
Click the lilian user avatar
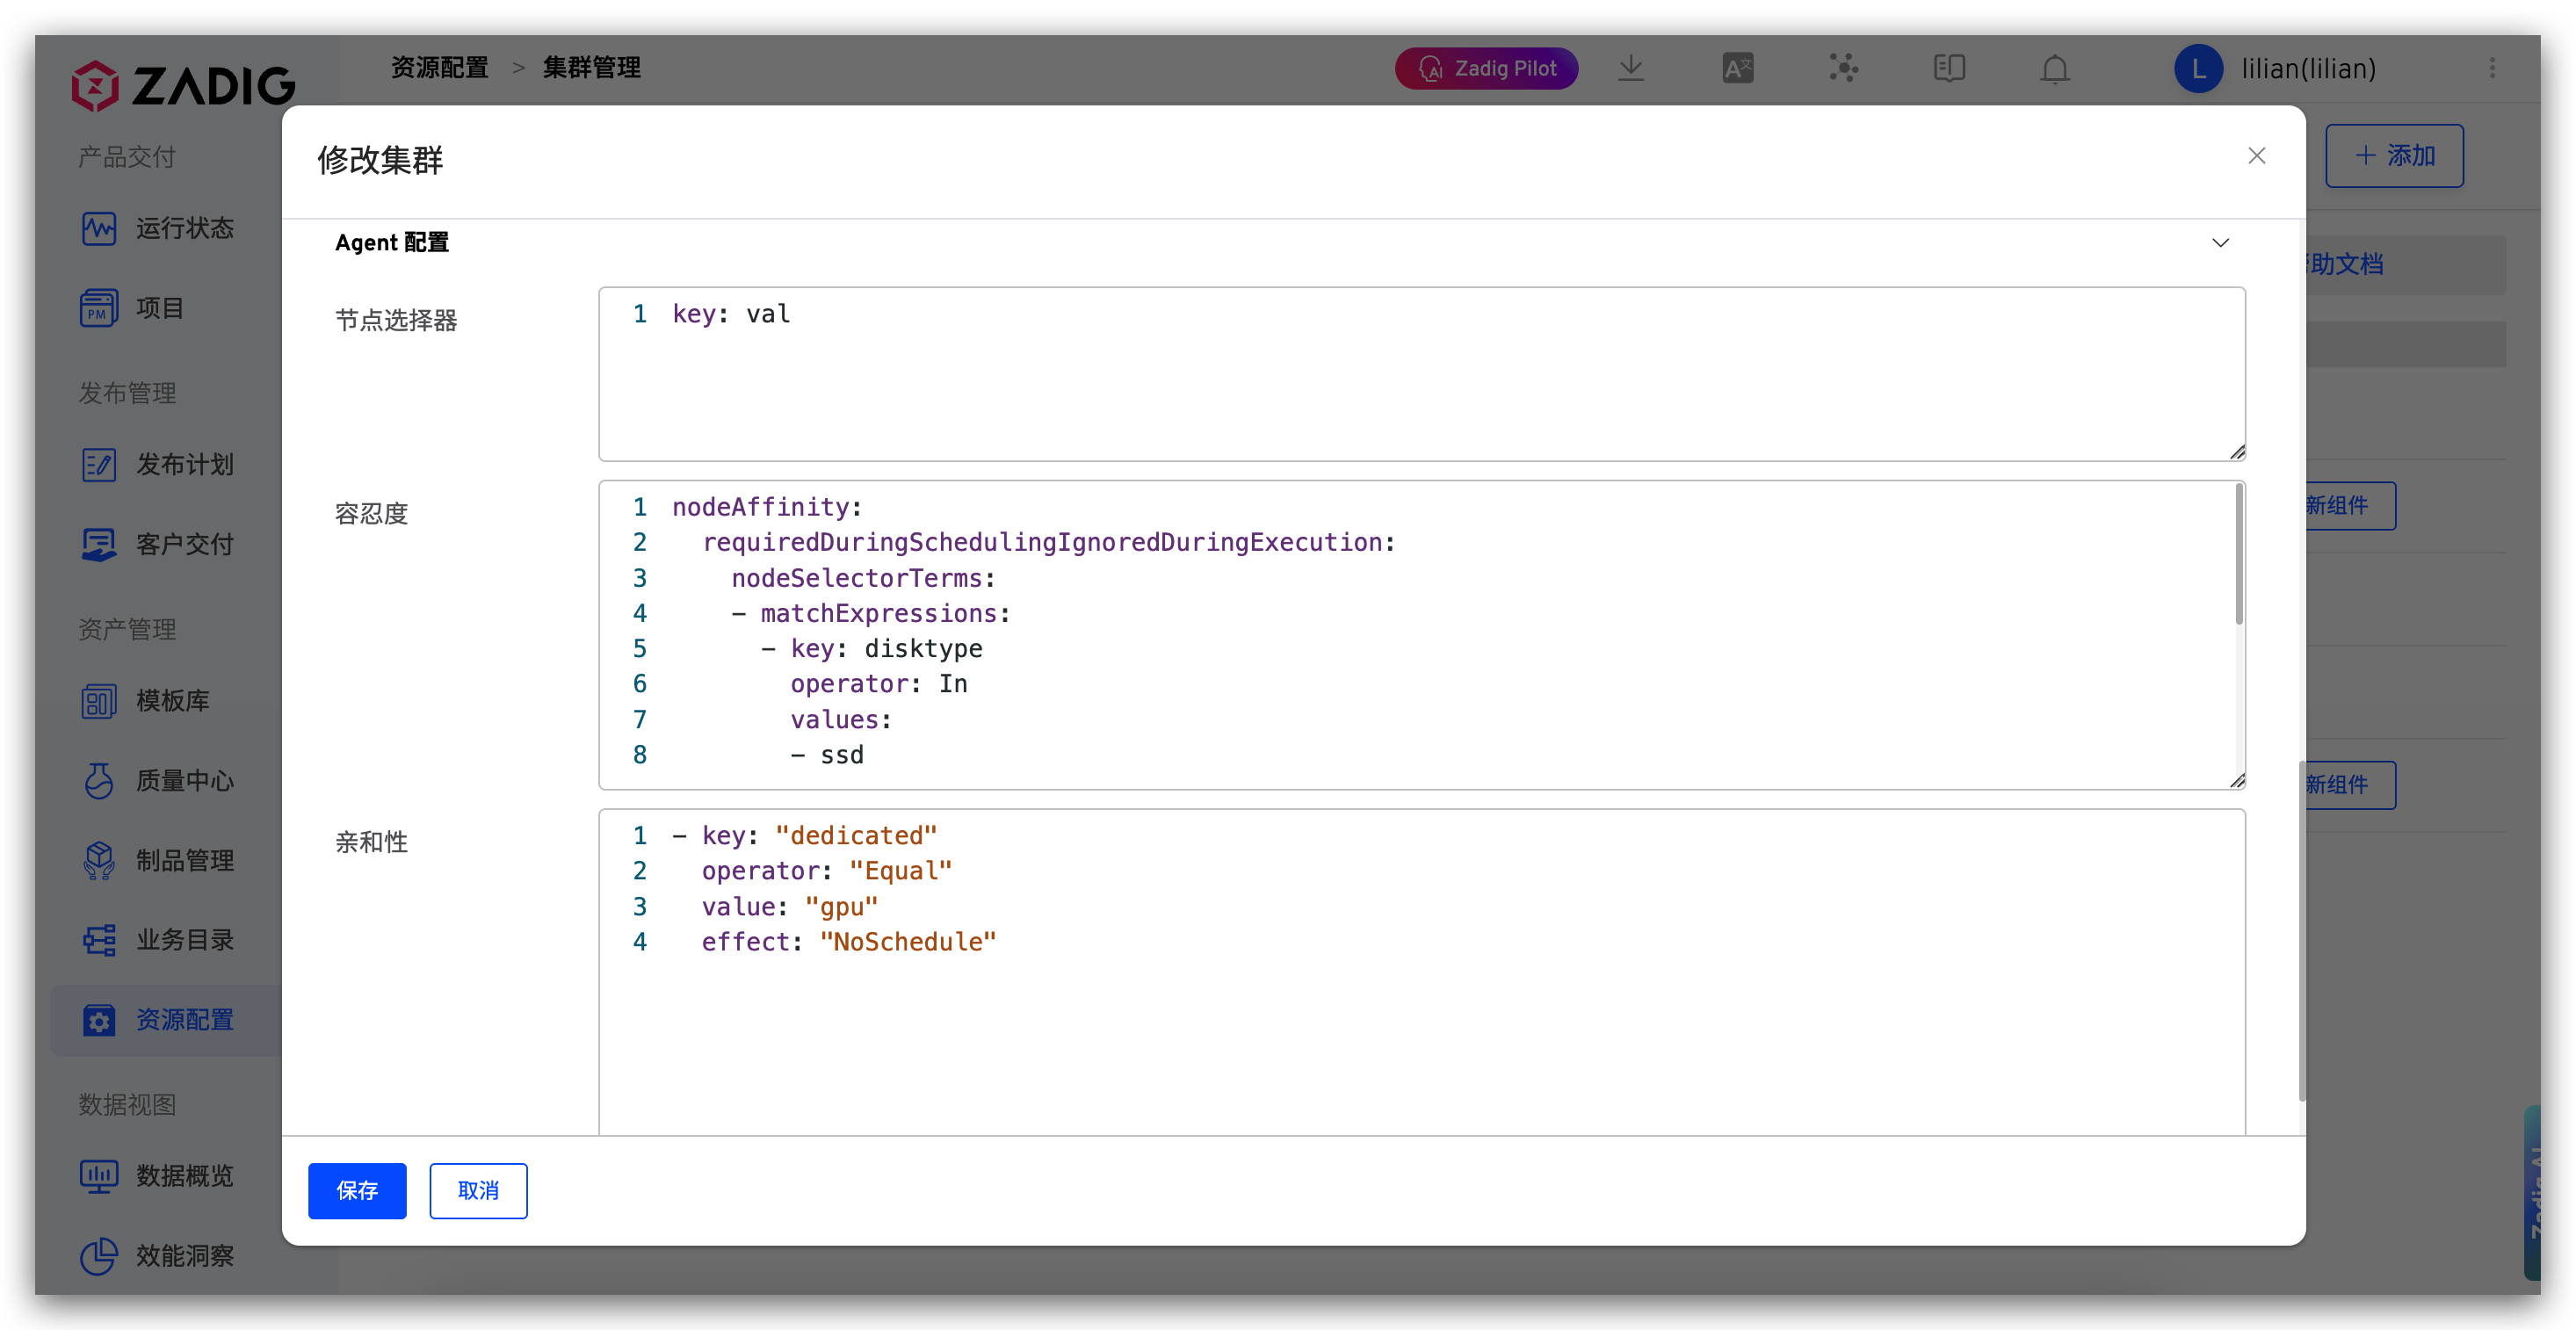[x=2198, y=68]
